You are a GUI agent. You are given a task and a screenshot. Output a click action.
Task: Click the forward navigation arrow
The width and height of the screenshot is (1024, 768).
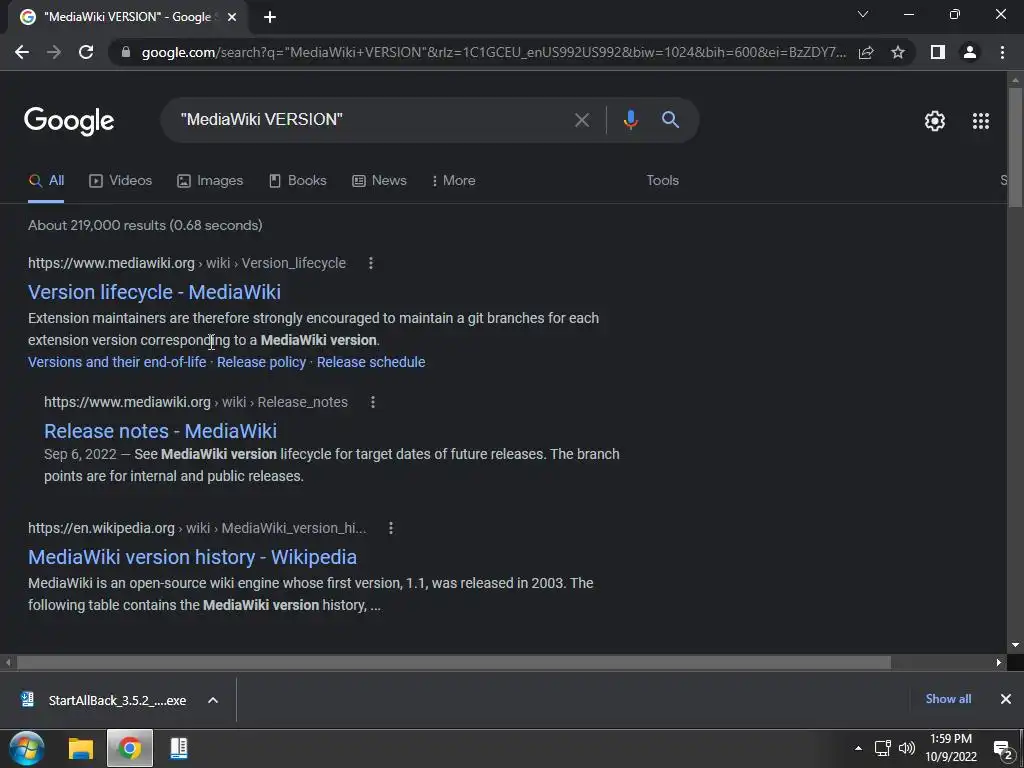54,52
